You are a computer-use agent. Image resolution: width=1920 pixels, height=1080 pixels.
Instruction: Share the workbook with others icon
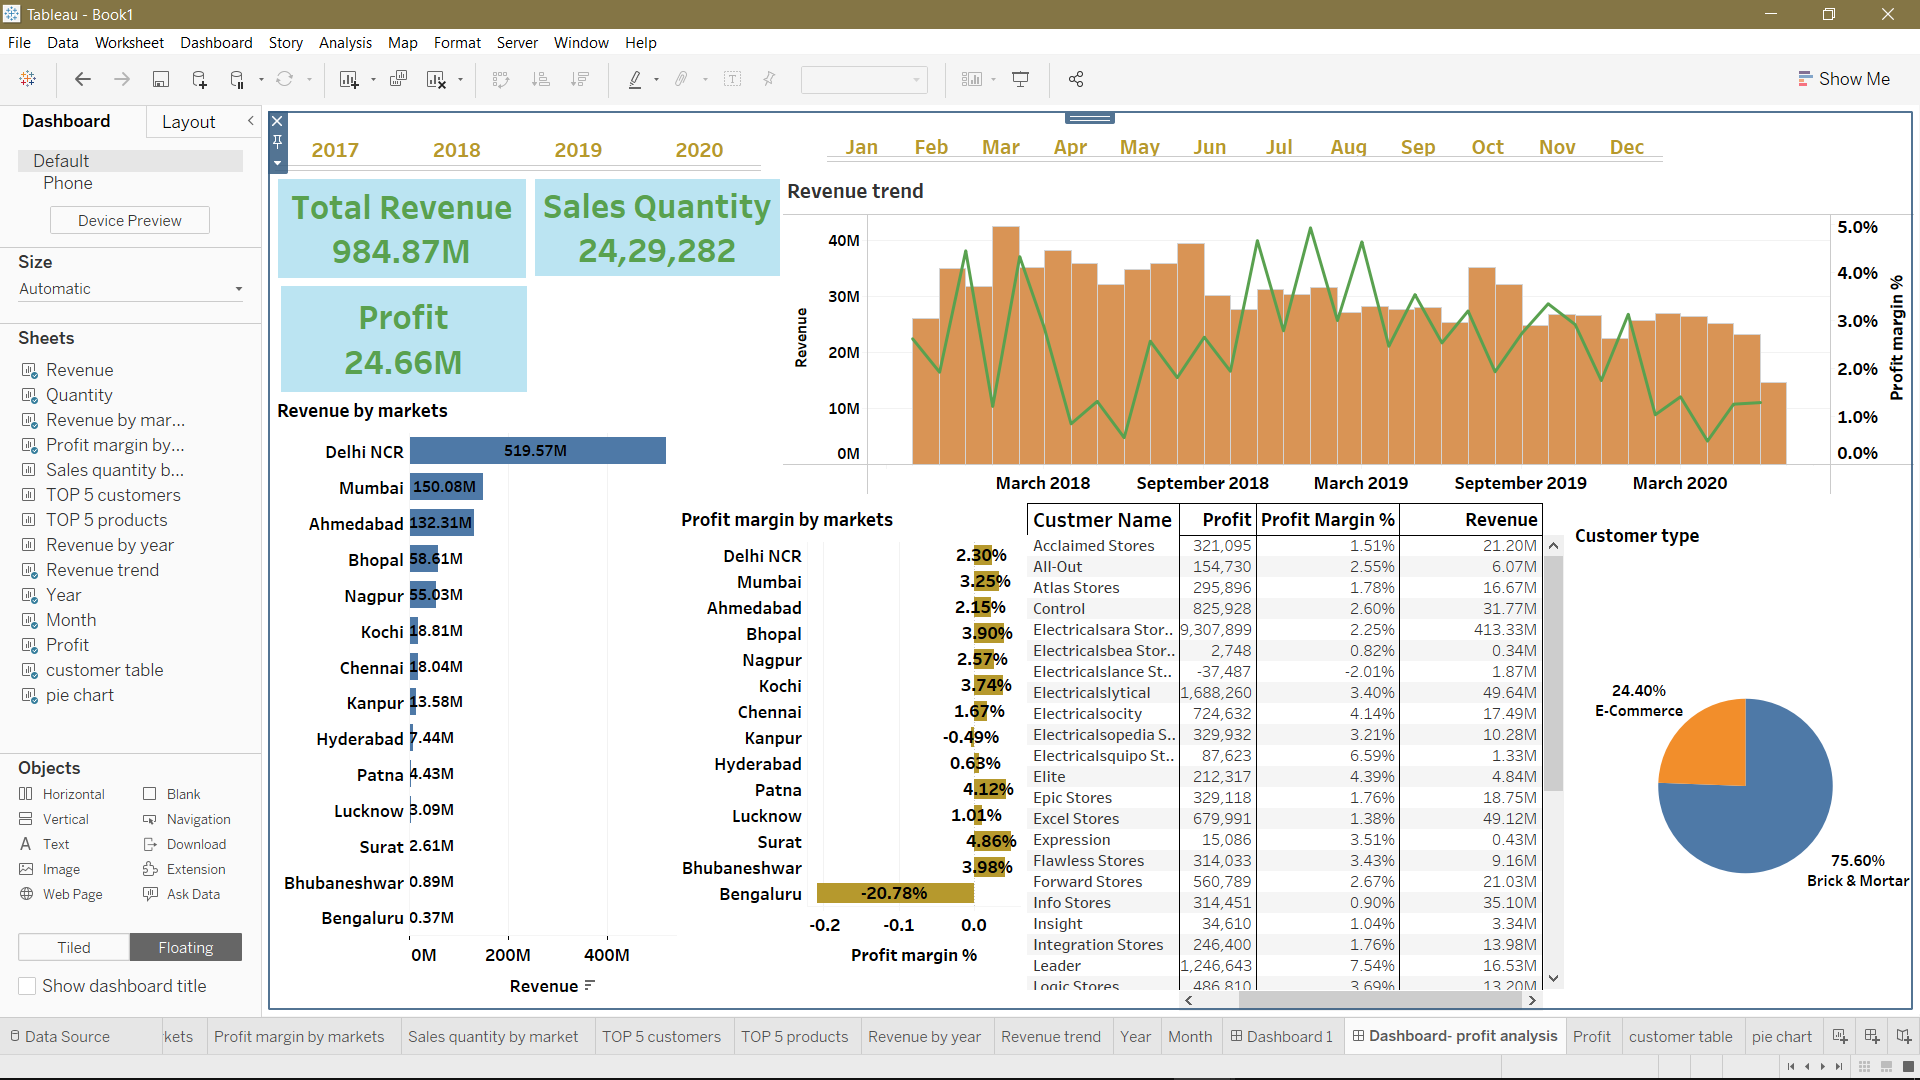tap(1076, 79)
